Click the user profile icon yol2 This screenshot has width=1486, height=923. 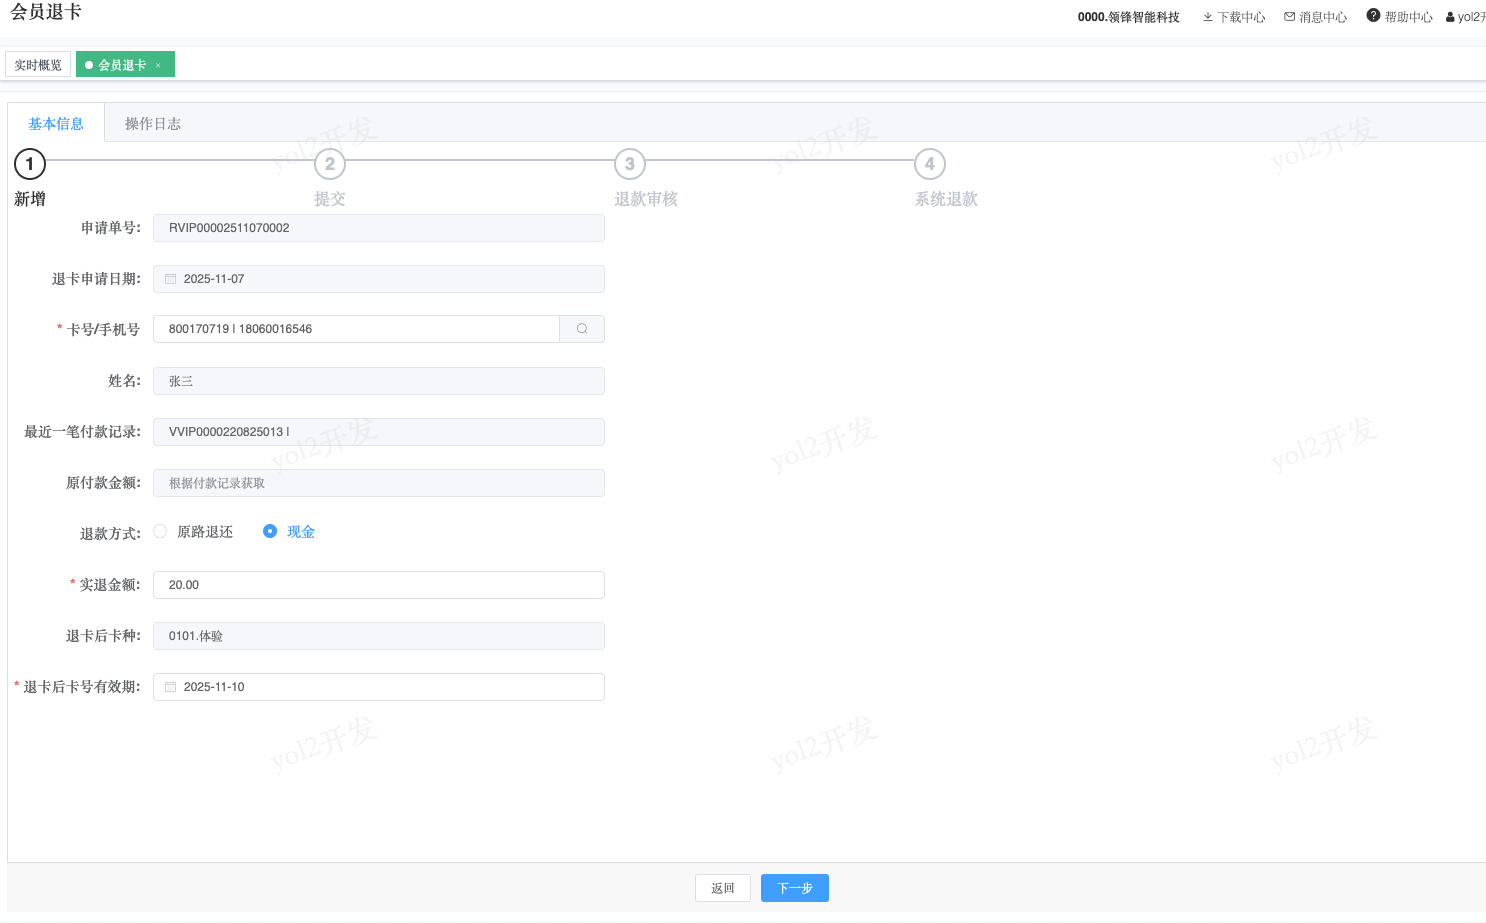pos(1450,17)
